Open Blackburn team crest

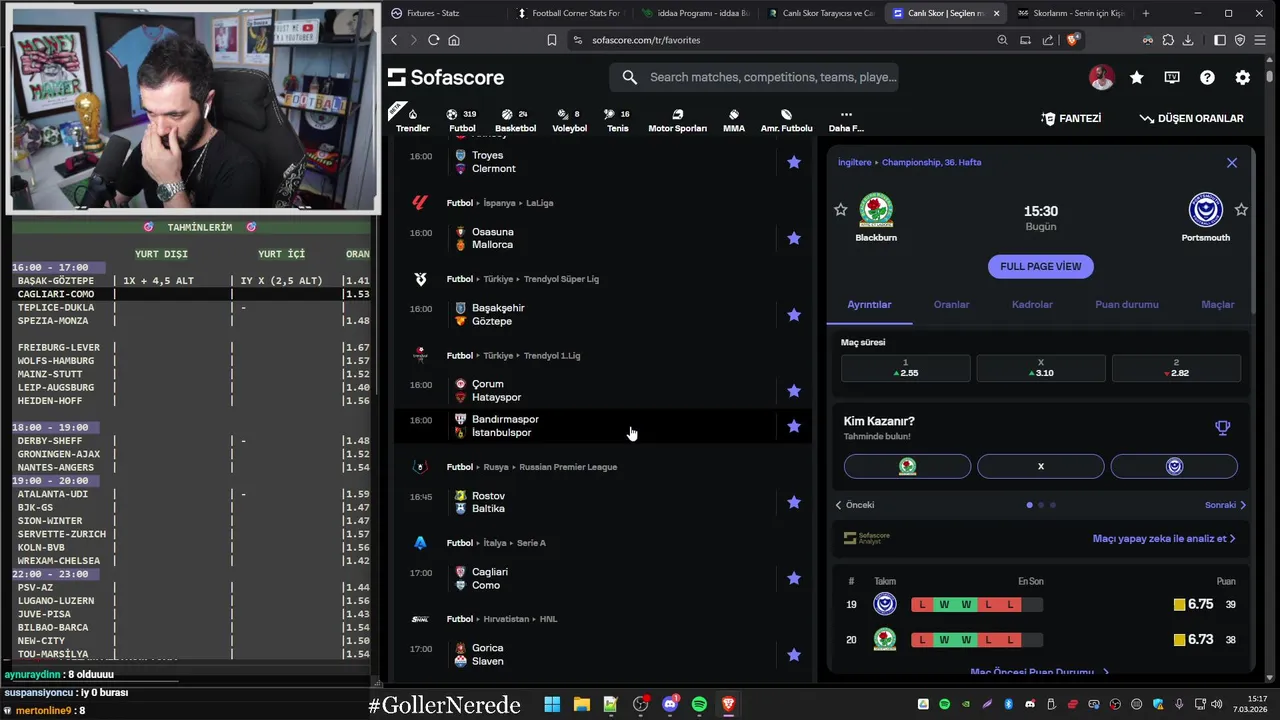(x=876, y=210)
